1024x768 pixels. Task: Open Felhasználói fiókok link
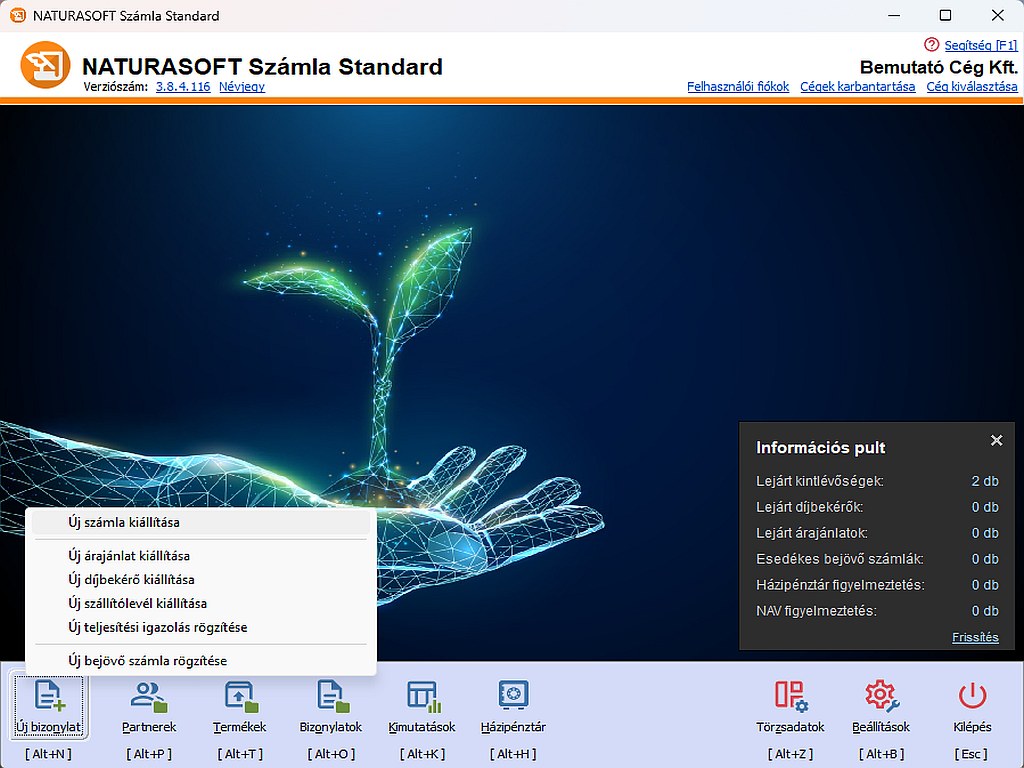(738, 87)
